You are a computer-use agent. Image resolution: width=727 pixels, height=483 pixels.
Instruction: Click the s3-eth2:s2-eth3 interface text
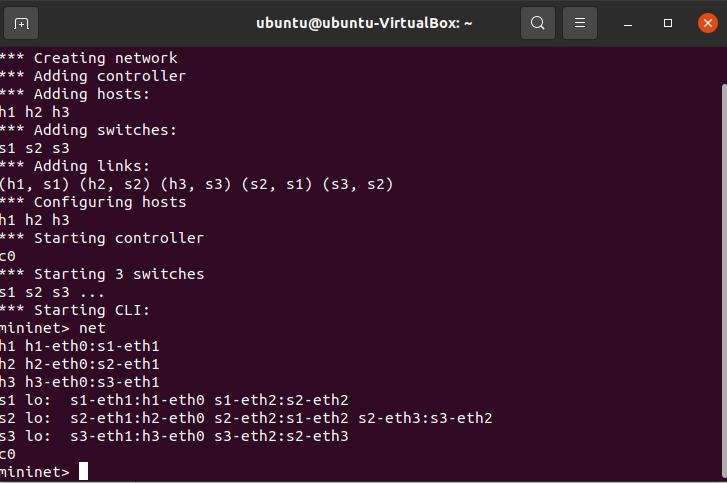(x=281, y=436)
